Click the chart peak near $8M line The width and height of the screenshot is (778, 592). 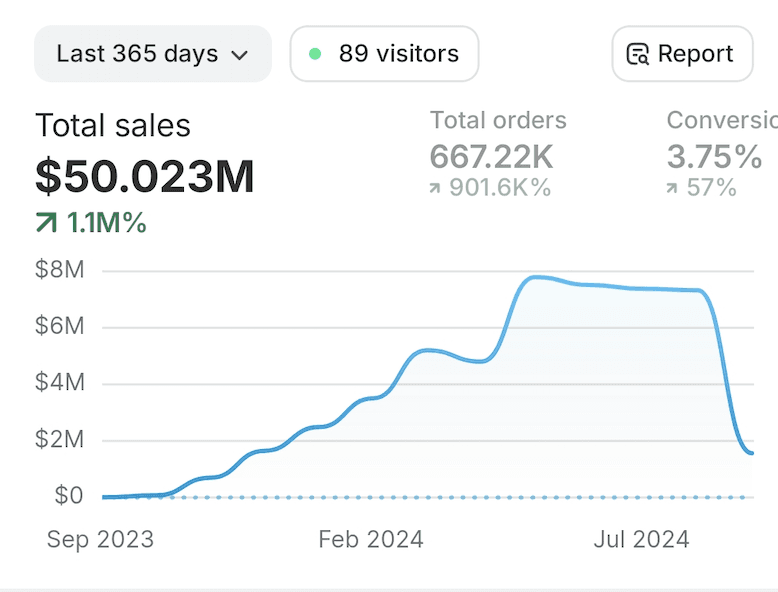tap(536, 277)
